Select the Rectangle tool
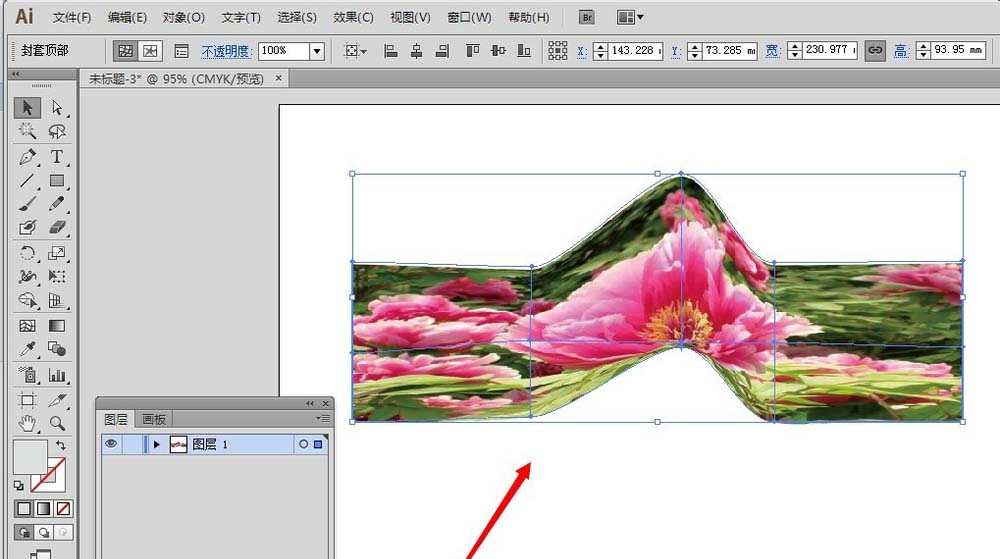The width and height of the screenshot is (1000, 559). click(x=57, y=181)
